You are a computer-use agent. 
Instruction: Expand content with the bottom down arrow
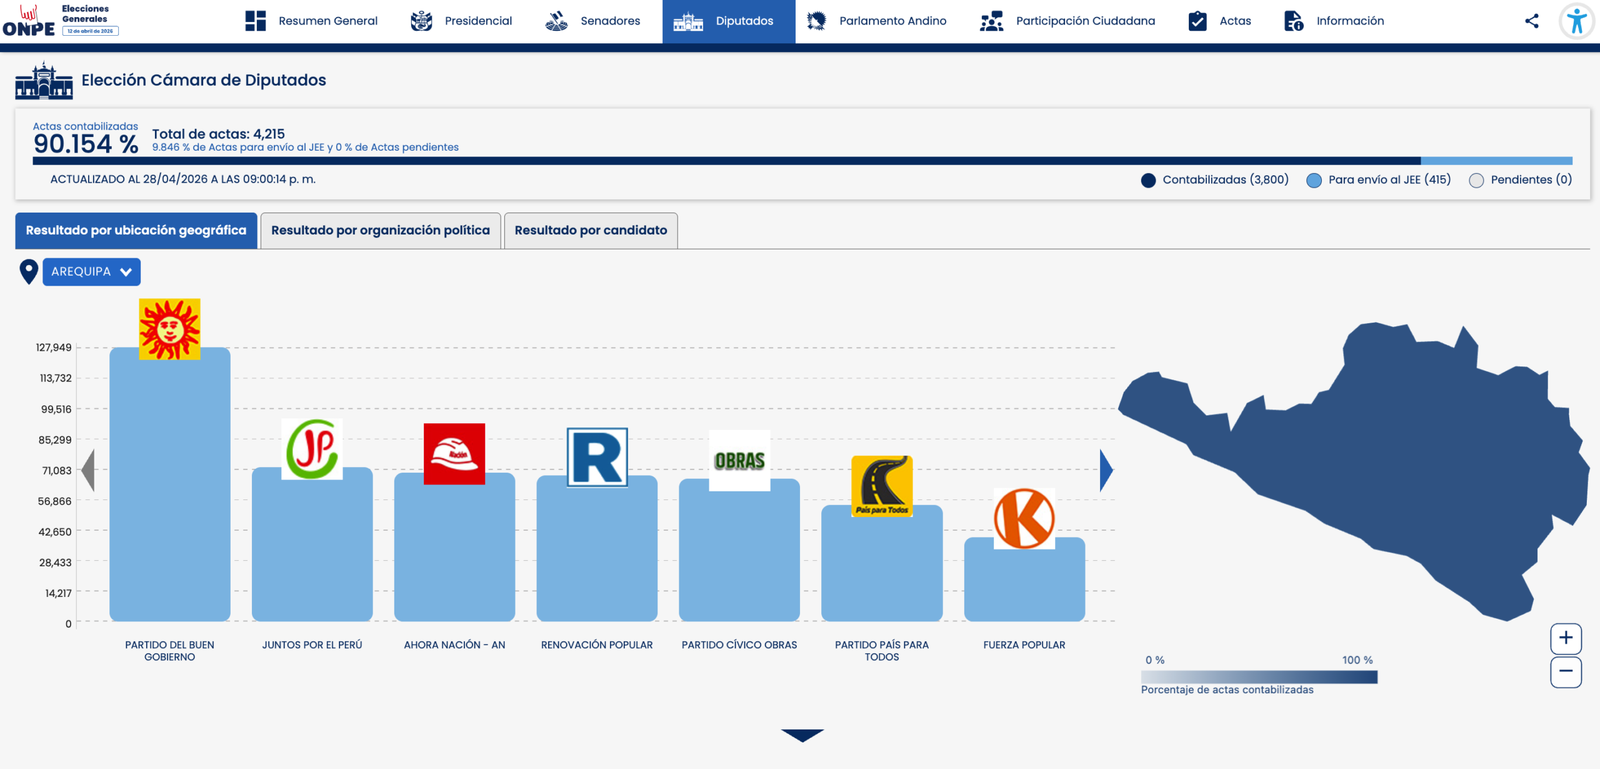coord(802,735)
